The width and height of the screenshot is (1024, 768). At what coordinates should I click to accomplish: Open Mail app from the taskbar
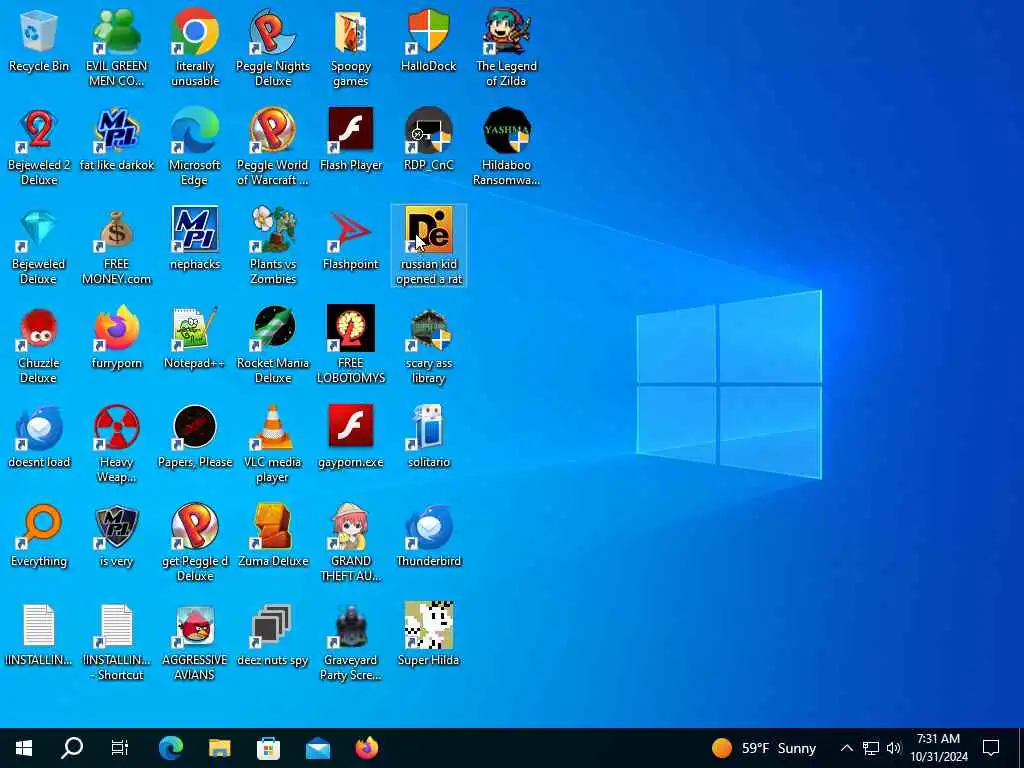[317, 748]
